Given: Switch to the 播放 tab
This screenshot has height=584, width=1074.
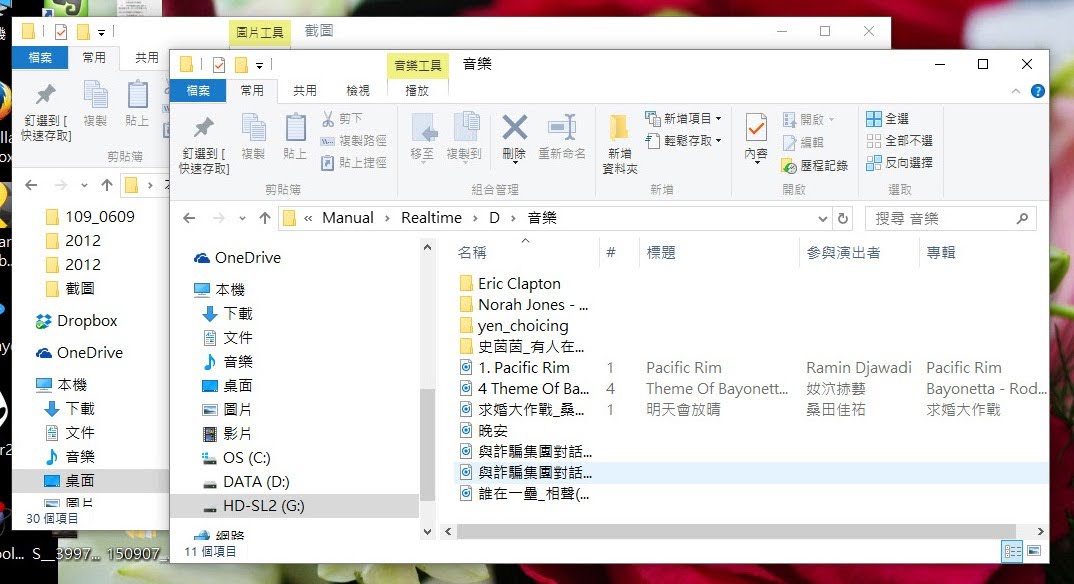Looking at the screenshot, I should click(x=417, y=90).
